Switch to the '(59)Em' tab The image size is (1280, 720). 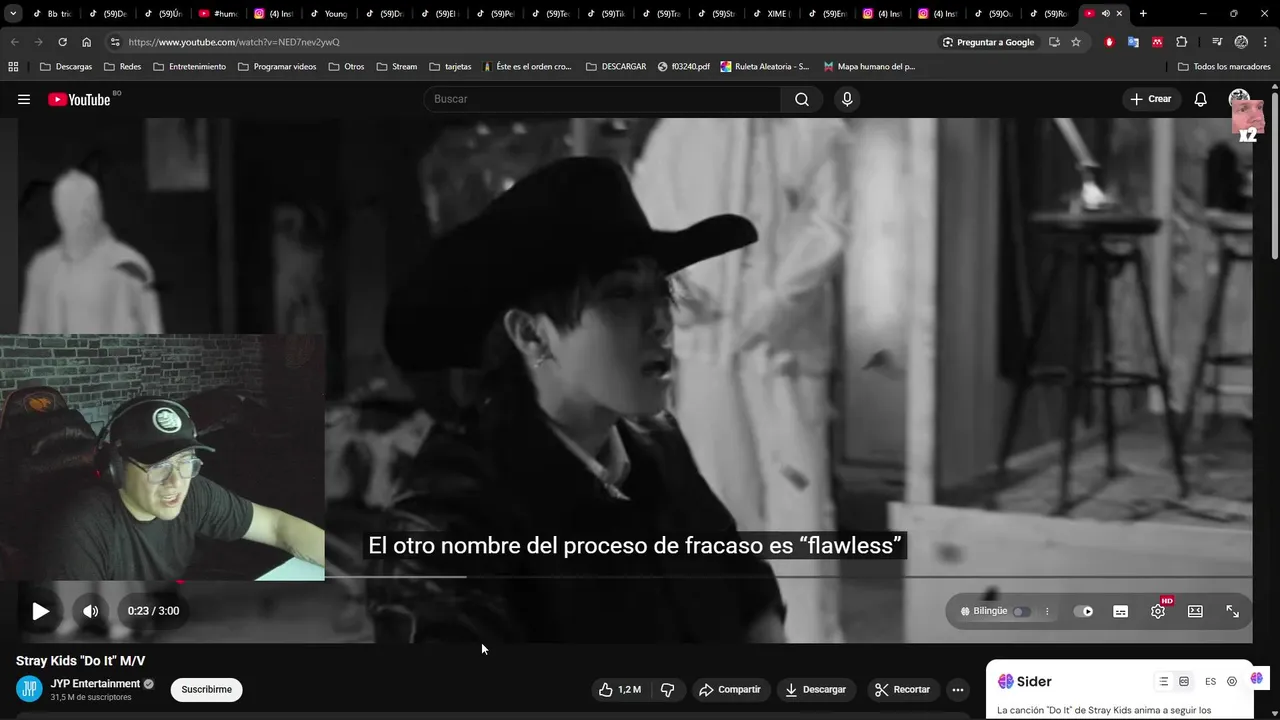coord(826,14)
